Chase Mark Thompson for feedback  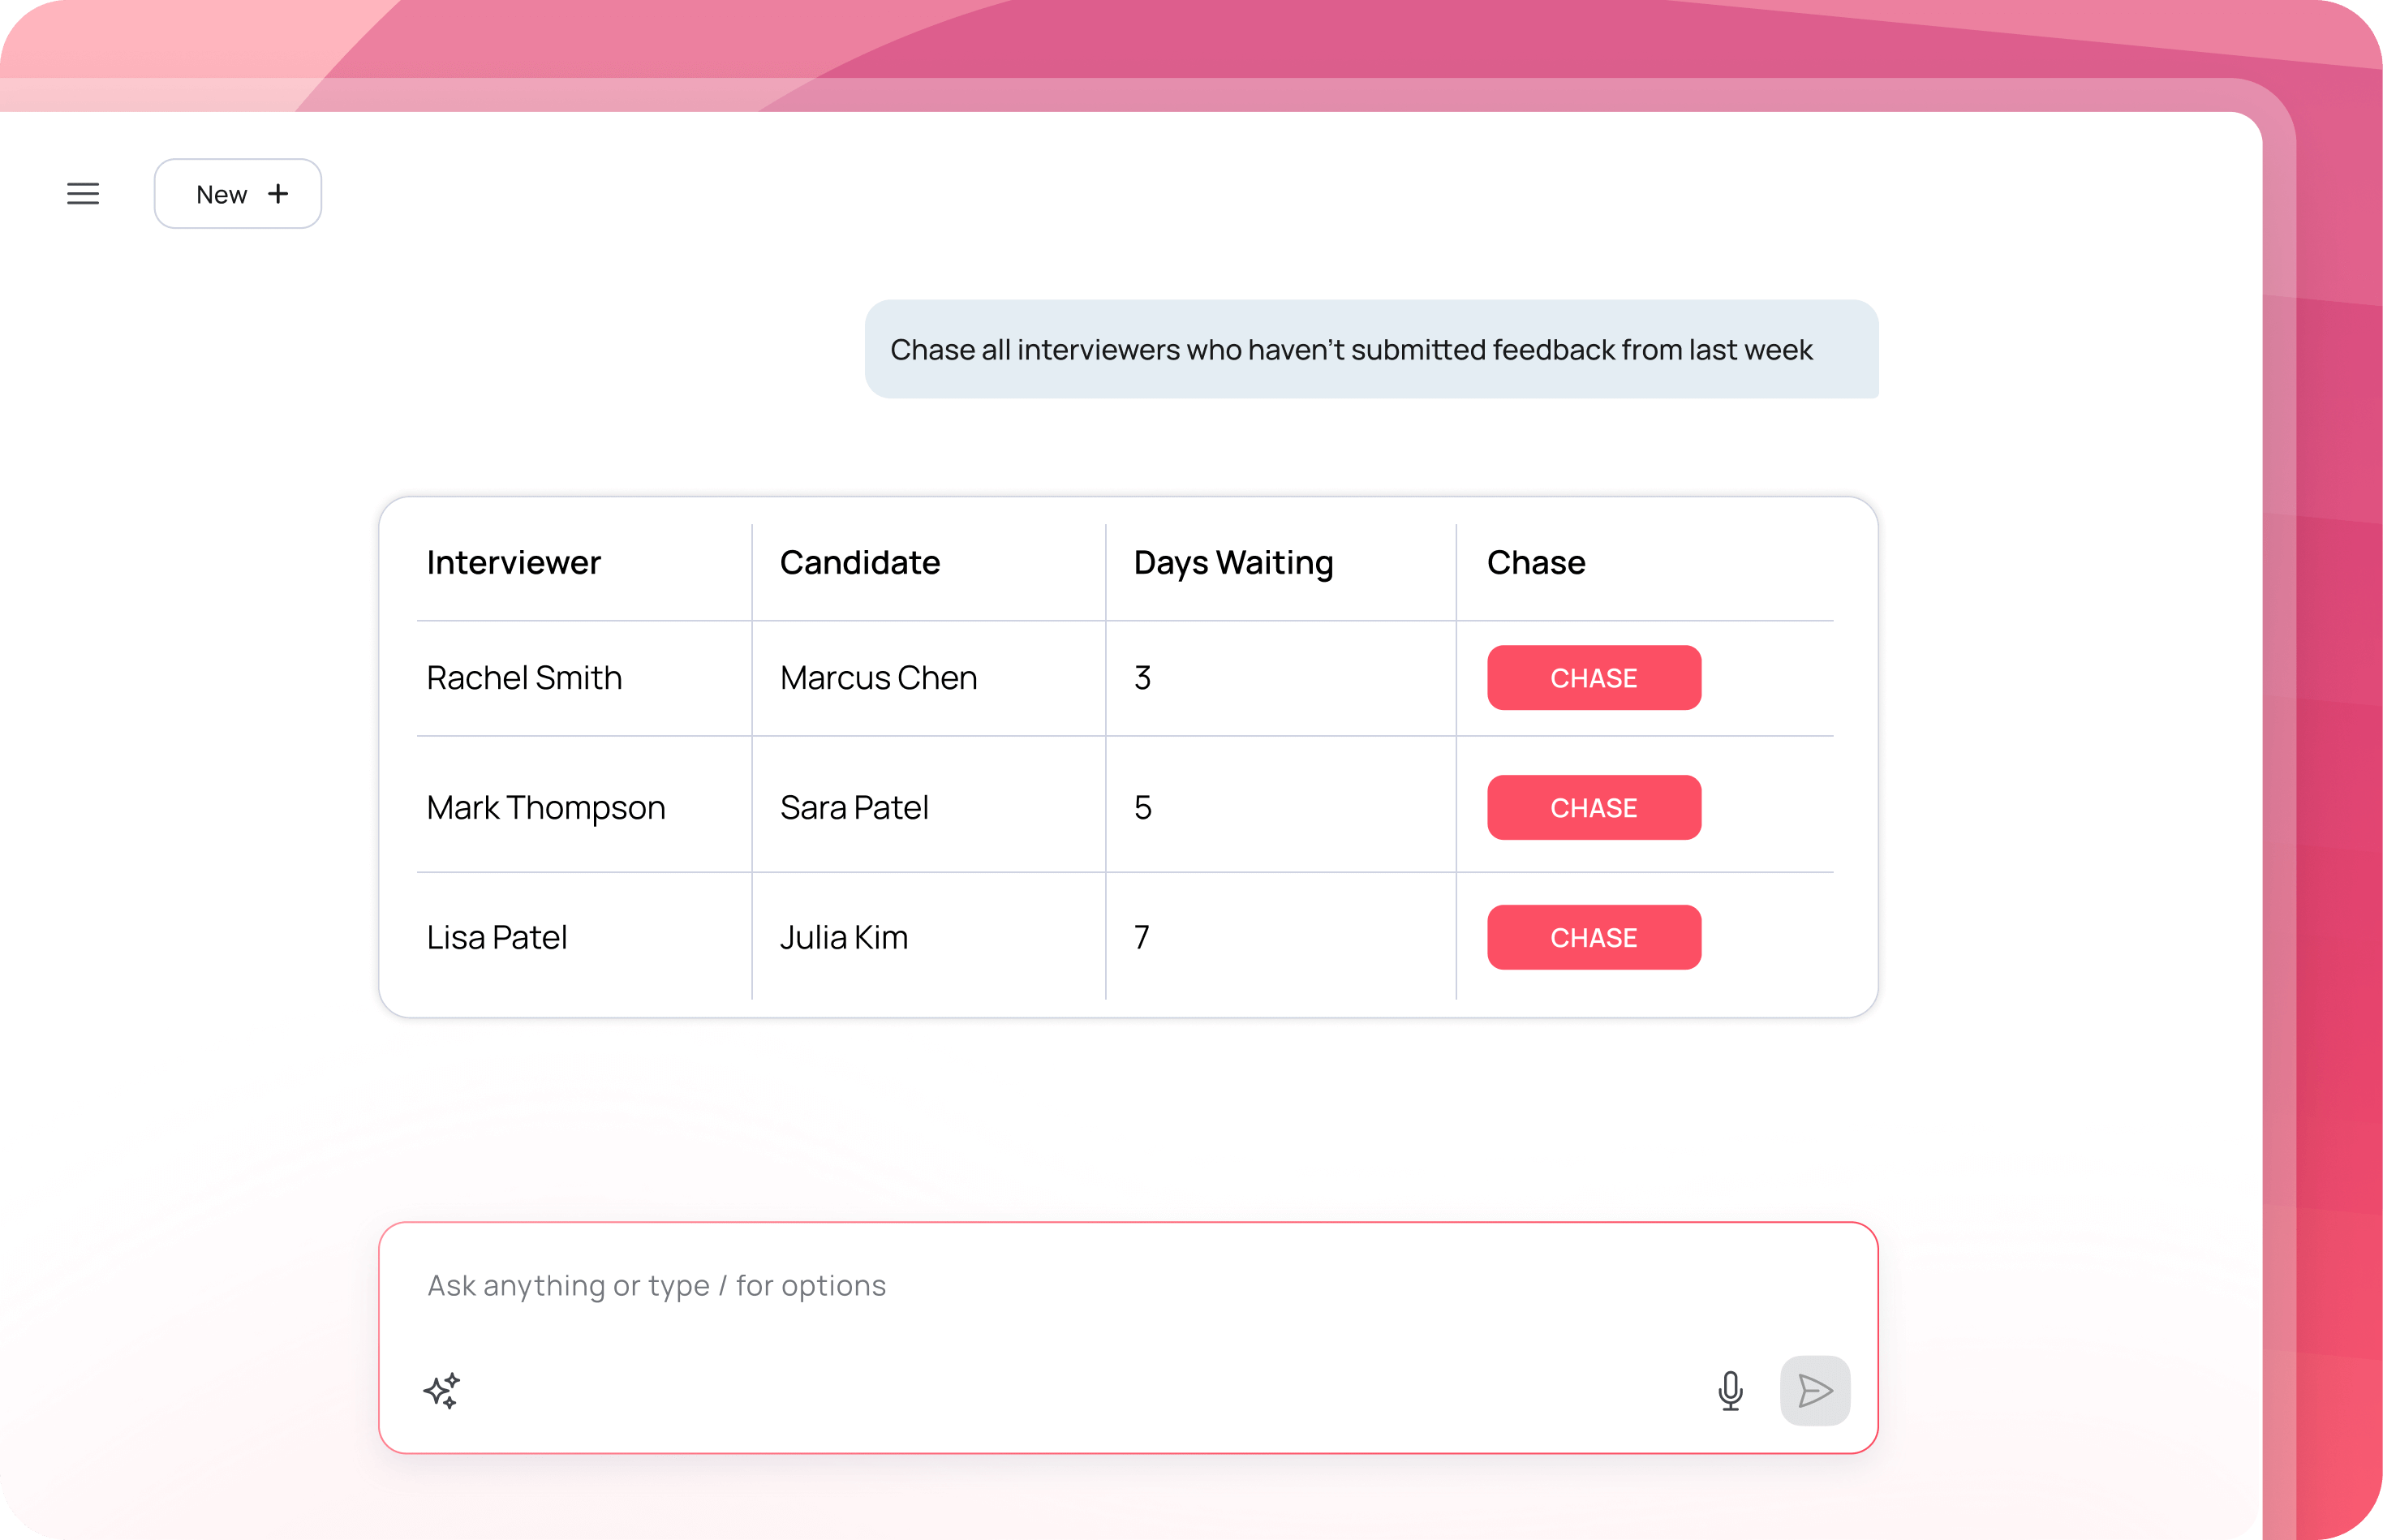pyautogui.click(x=1593, y=808)
